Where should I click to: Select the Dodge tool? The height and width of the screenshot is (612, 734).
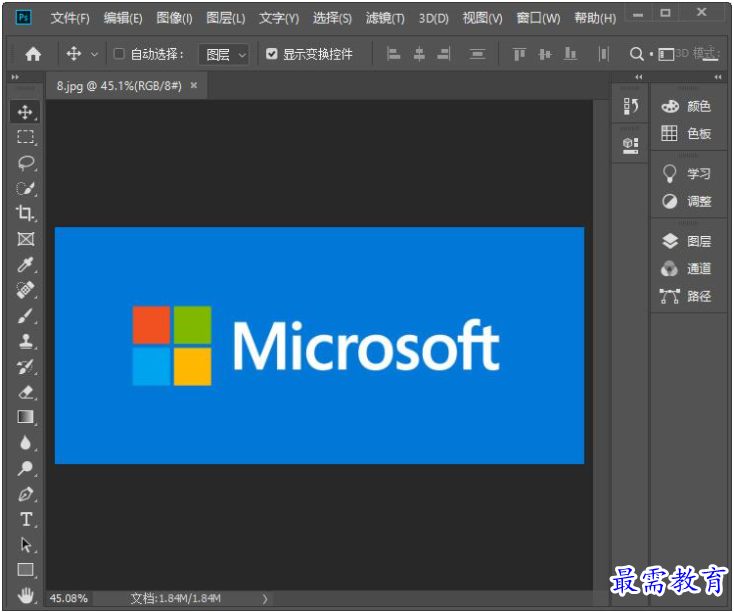25,468
